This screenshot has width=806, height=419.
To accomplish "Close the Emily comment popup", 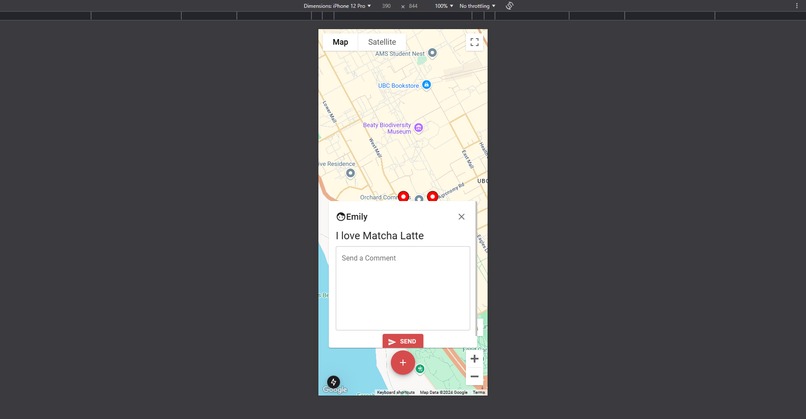I will click(x=461, y=217).
